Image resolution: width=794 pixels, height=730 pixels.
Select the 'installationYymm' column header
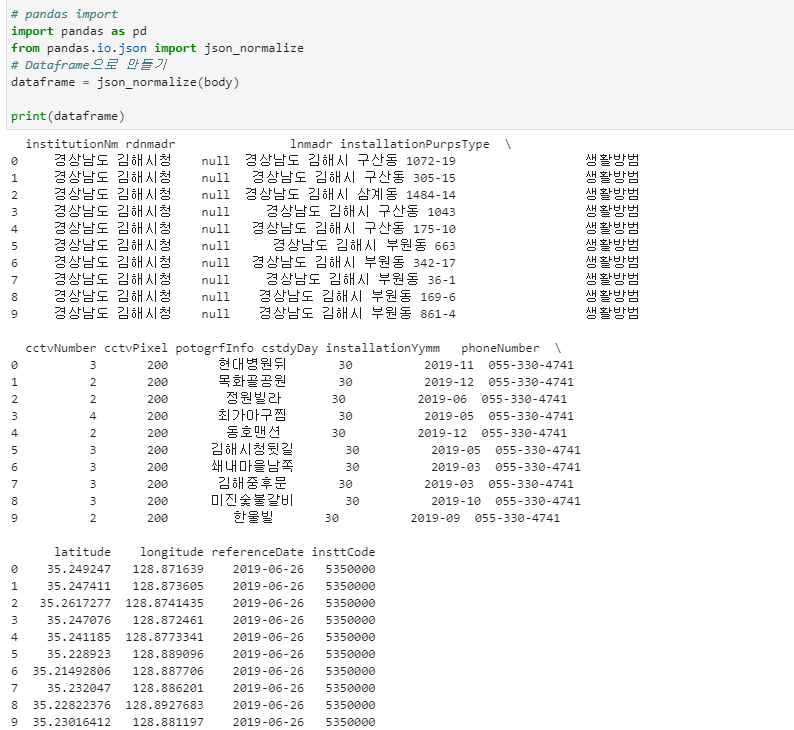383,348
